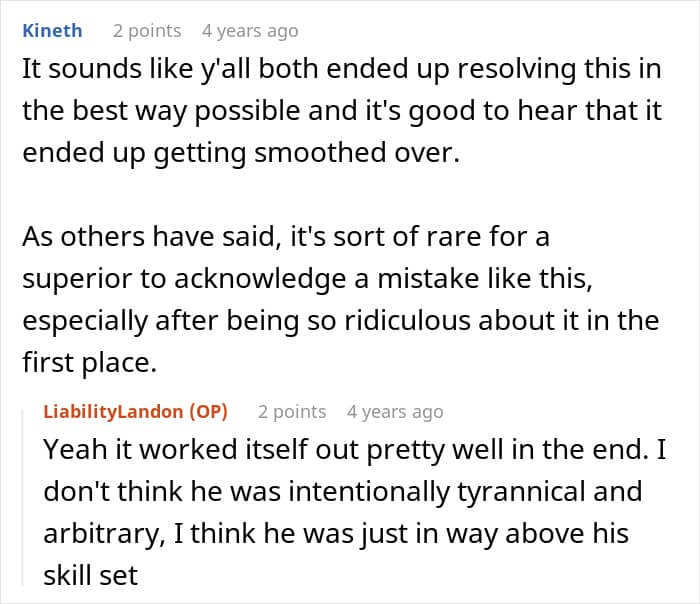Viewport: 700px width, 604px height.
Task: Click the words "skill set" ending the reply
Action: [x=91, y=575]
